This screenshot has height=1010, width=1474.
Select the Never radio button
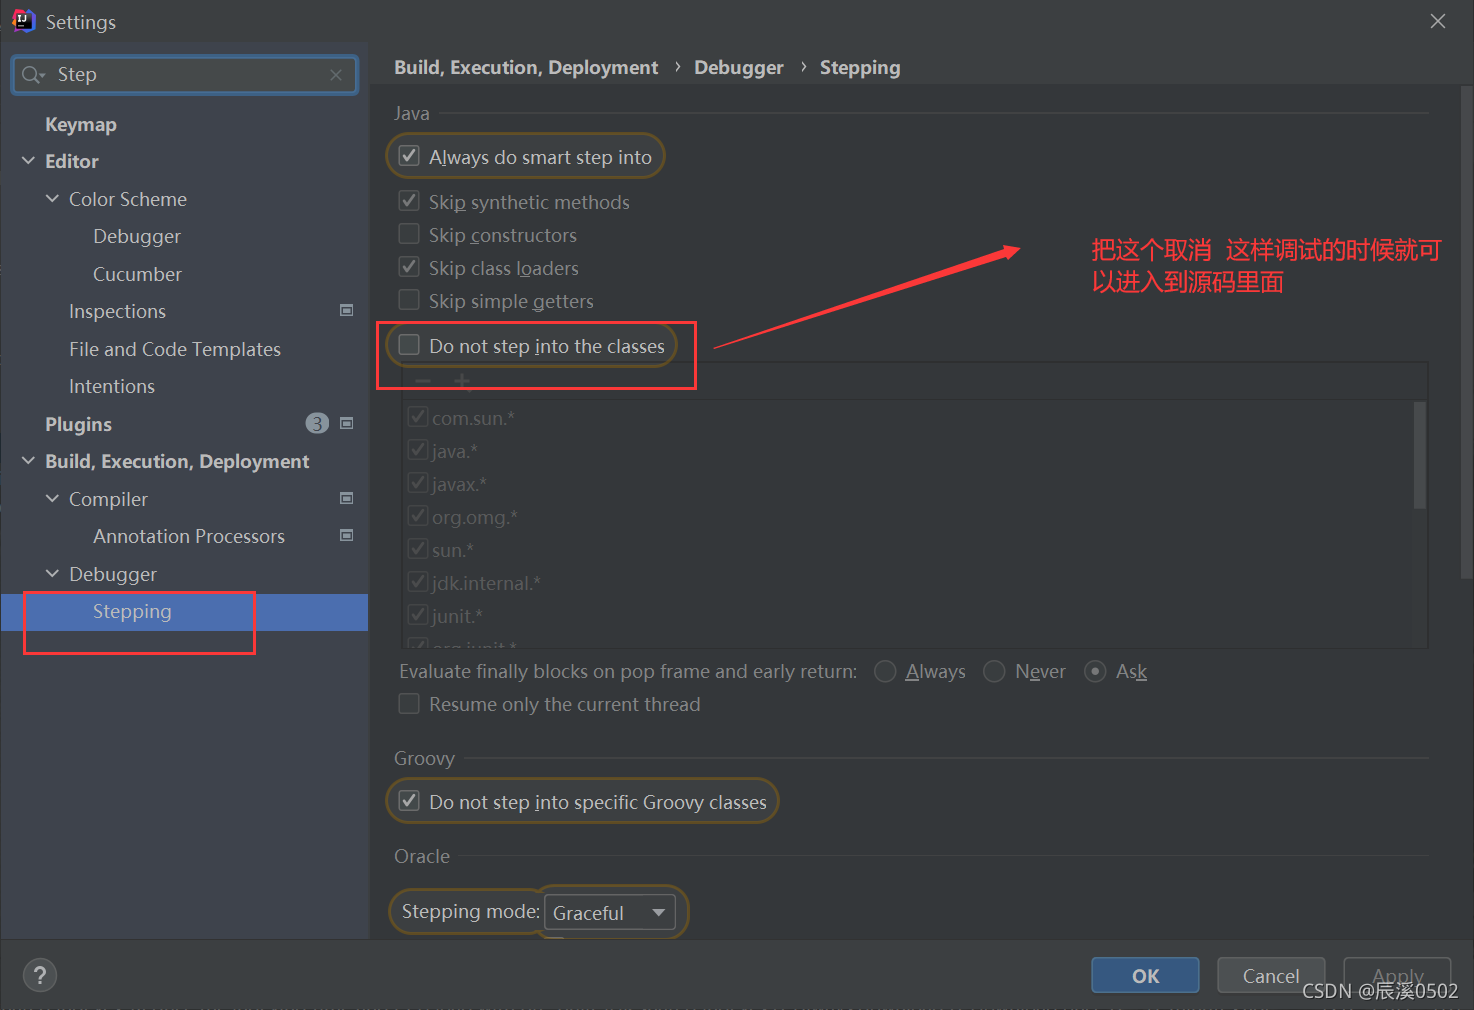tap(994, 672)
